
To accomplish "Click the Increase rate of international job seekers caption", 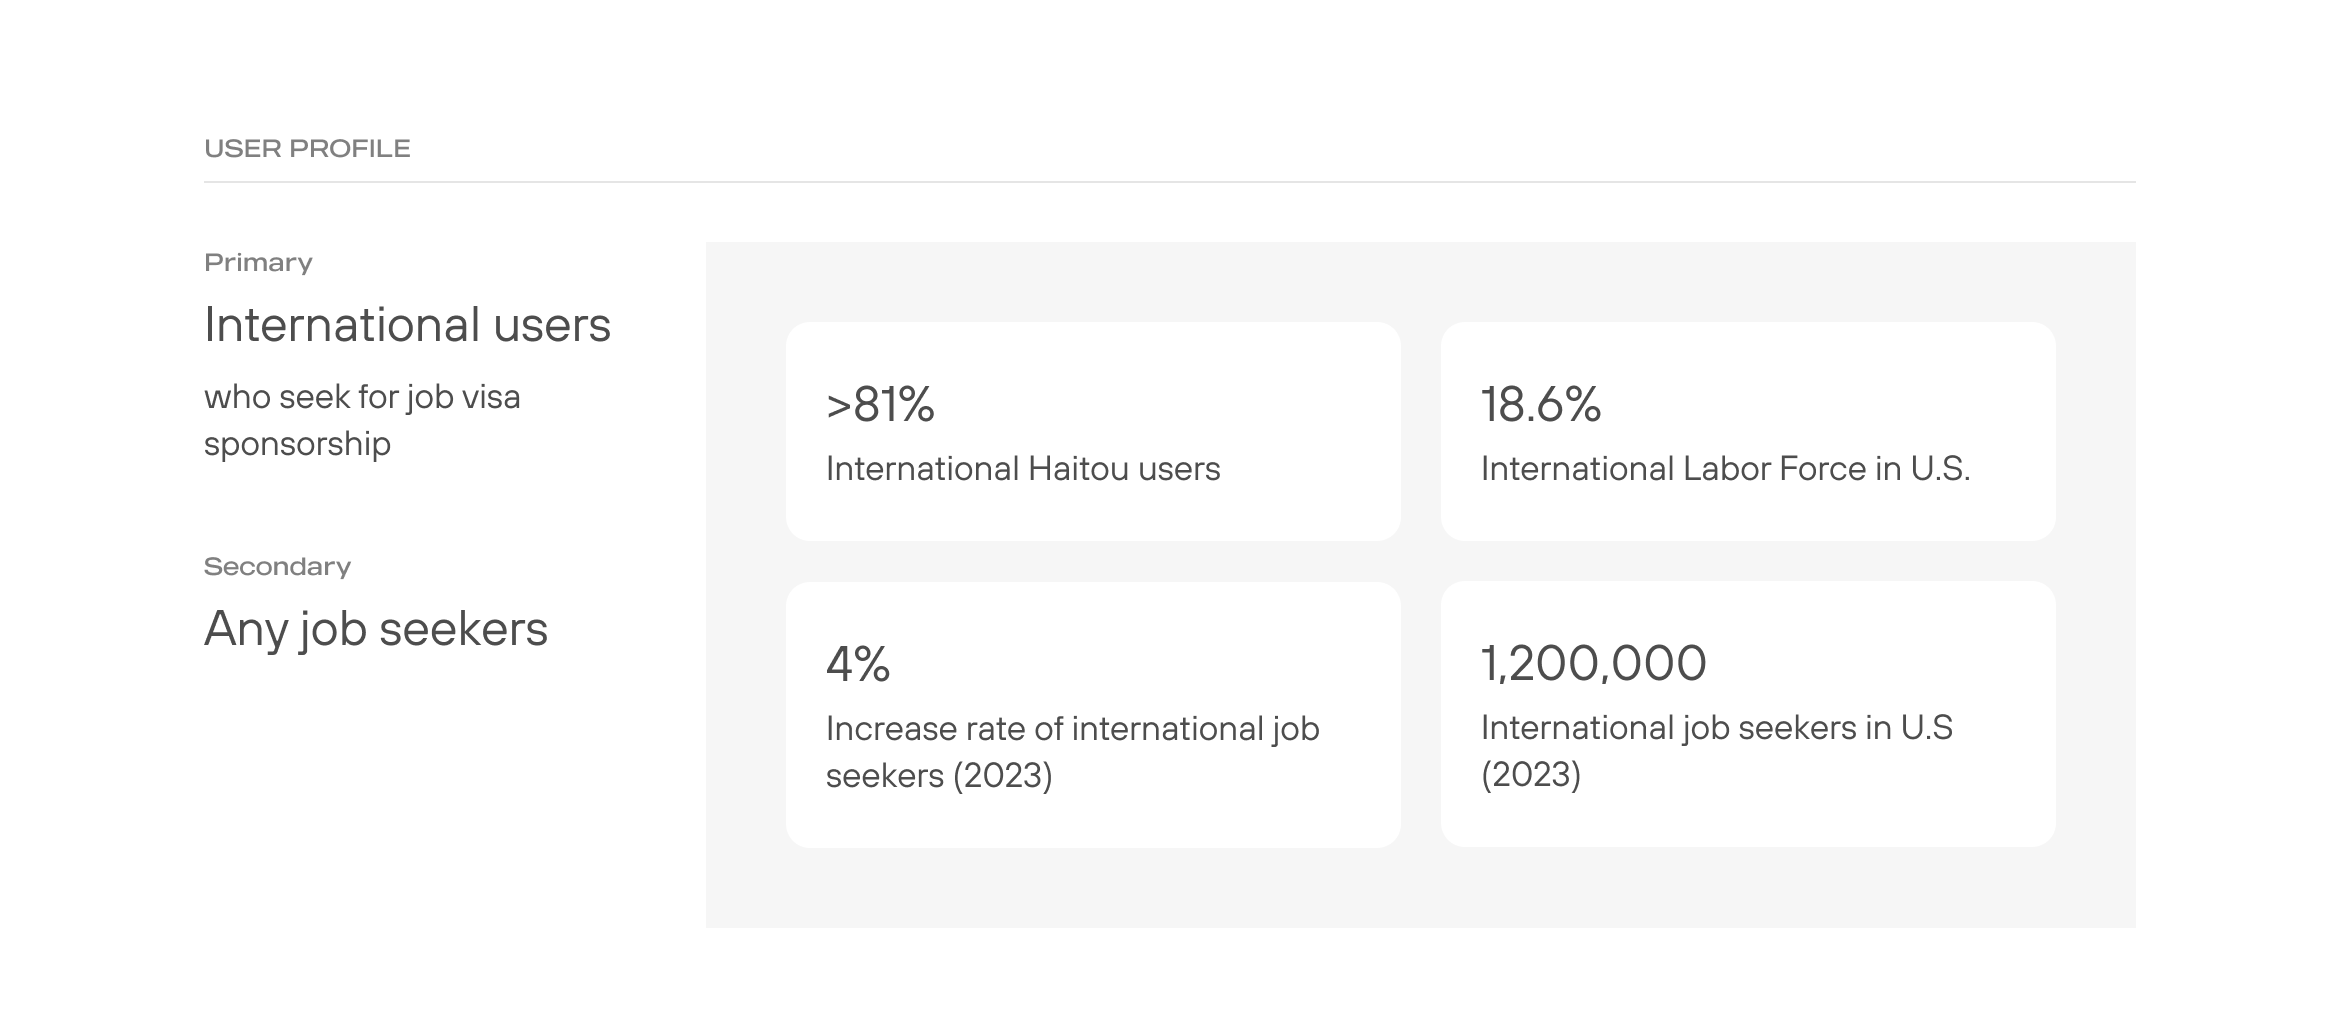I will click(1072, 752).
